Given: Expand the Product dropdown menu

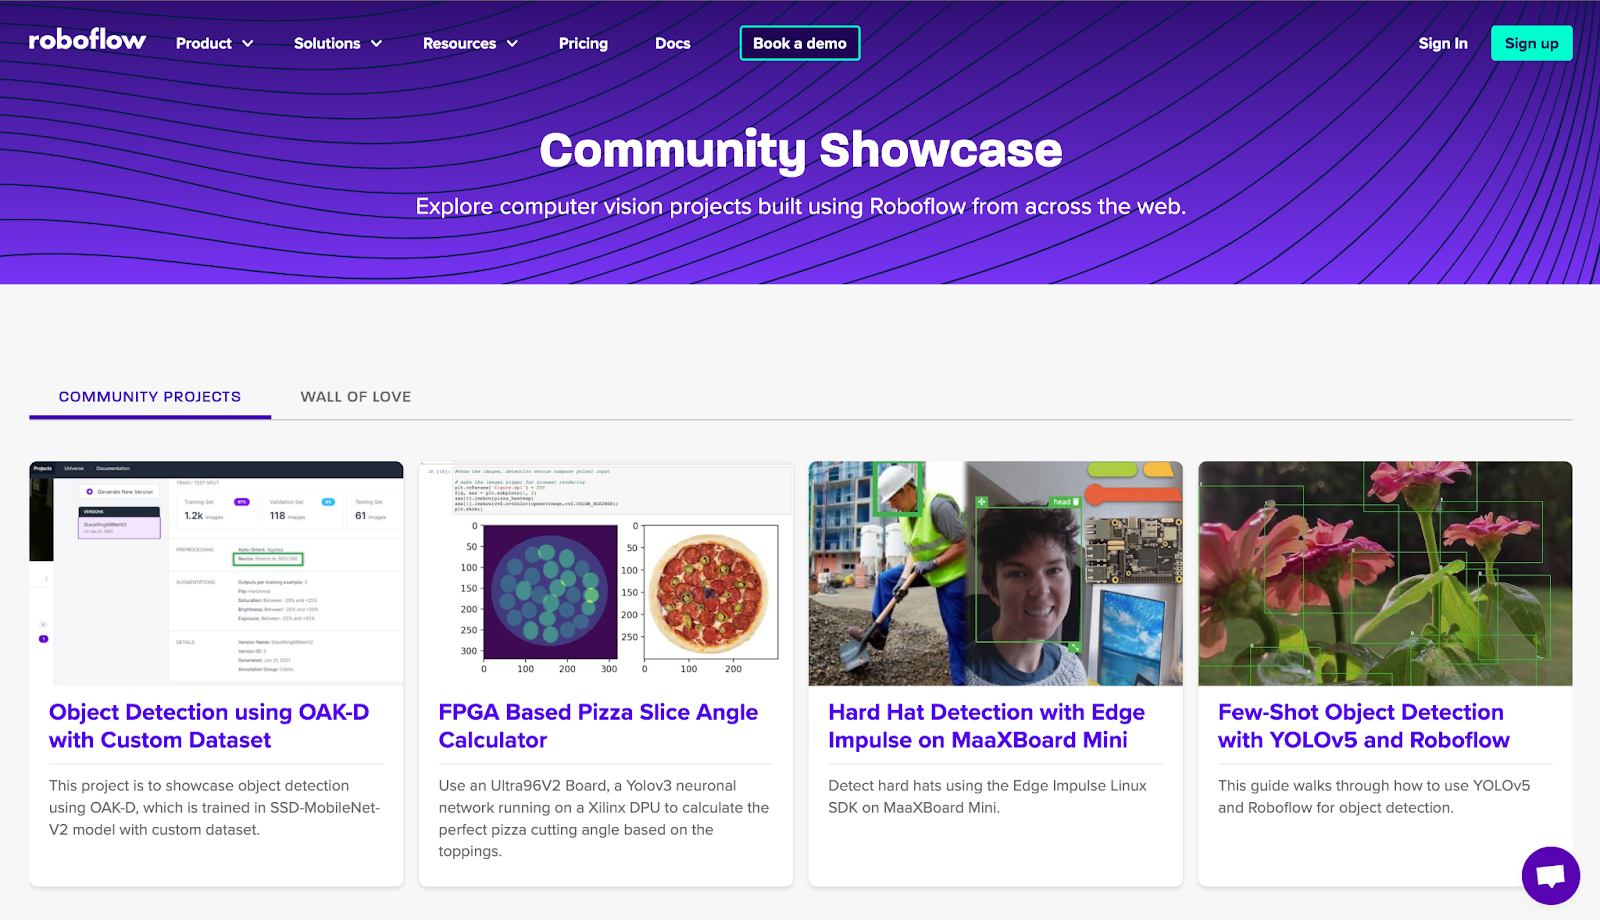Looking at the screenshot, I should (x=214, y=44).
